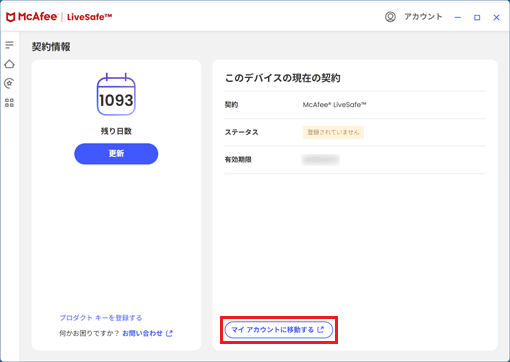Go to the Home icon in sidebar
The height and width of the screenshot is (362, 510).
point(9,64)
